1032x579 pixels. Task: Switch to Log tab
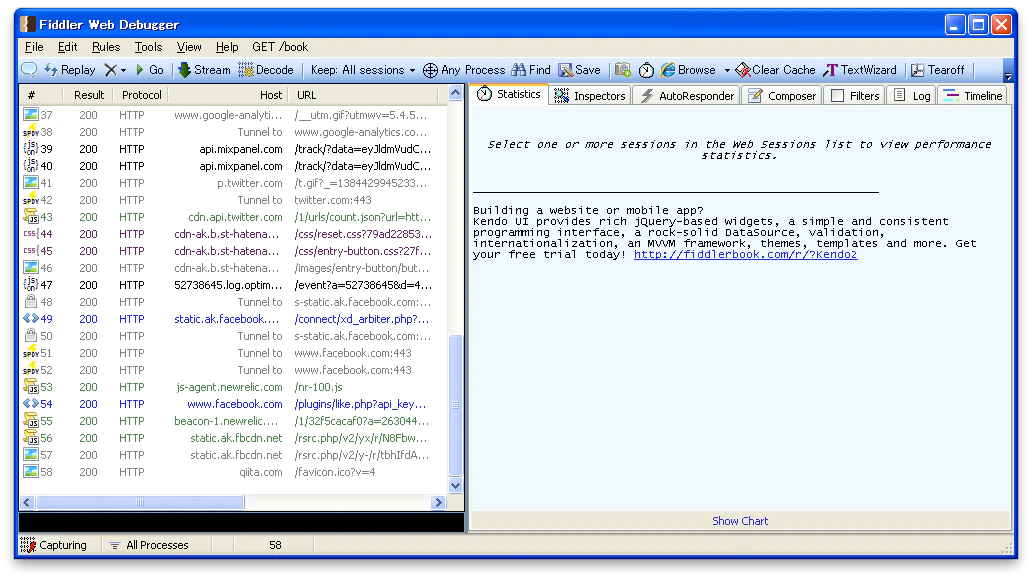pyautogui.click(x=912, y=95)
